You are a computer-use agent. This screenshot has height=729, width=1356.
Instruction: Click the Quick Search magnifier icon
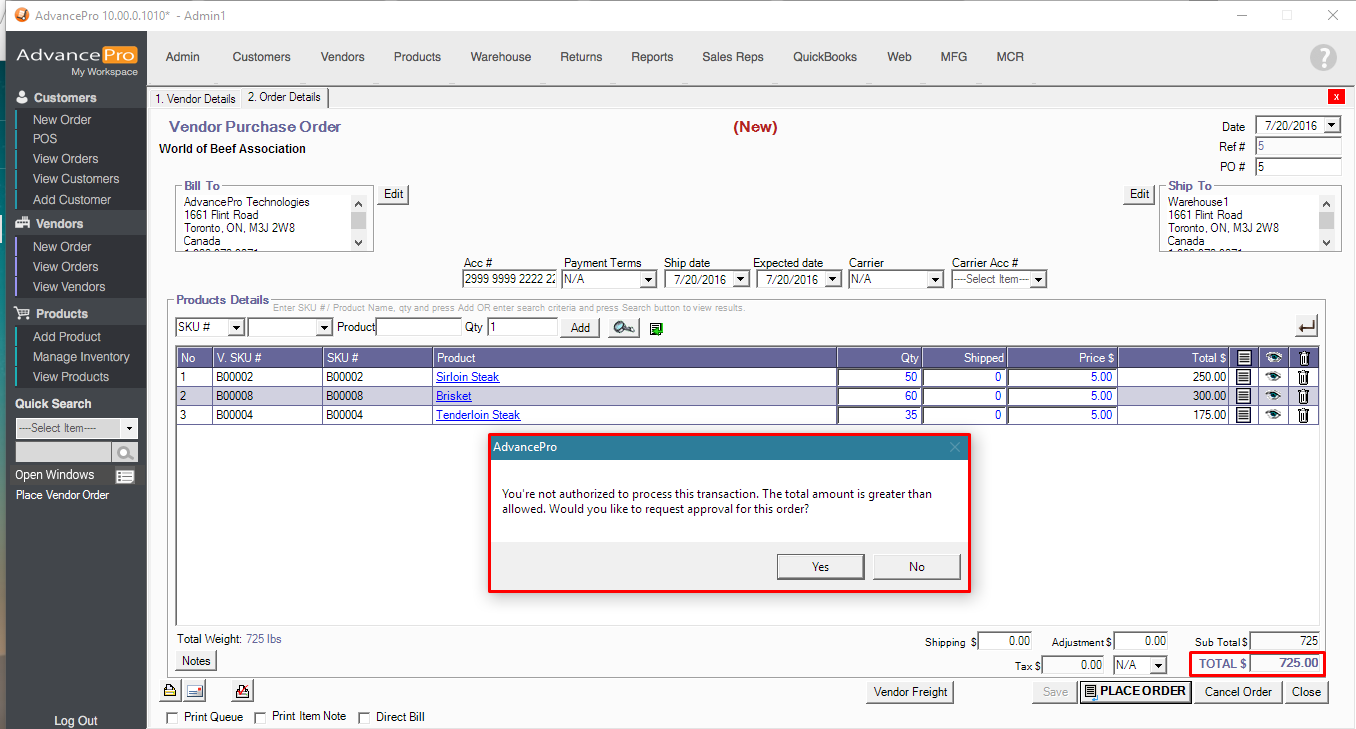[125, 453]
